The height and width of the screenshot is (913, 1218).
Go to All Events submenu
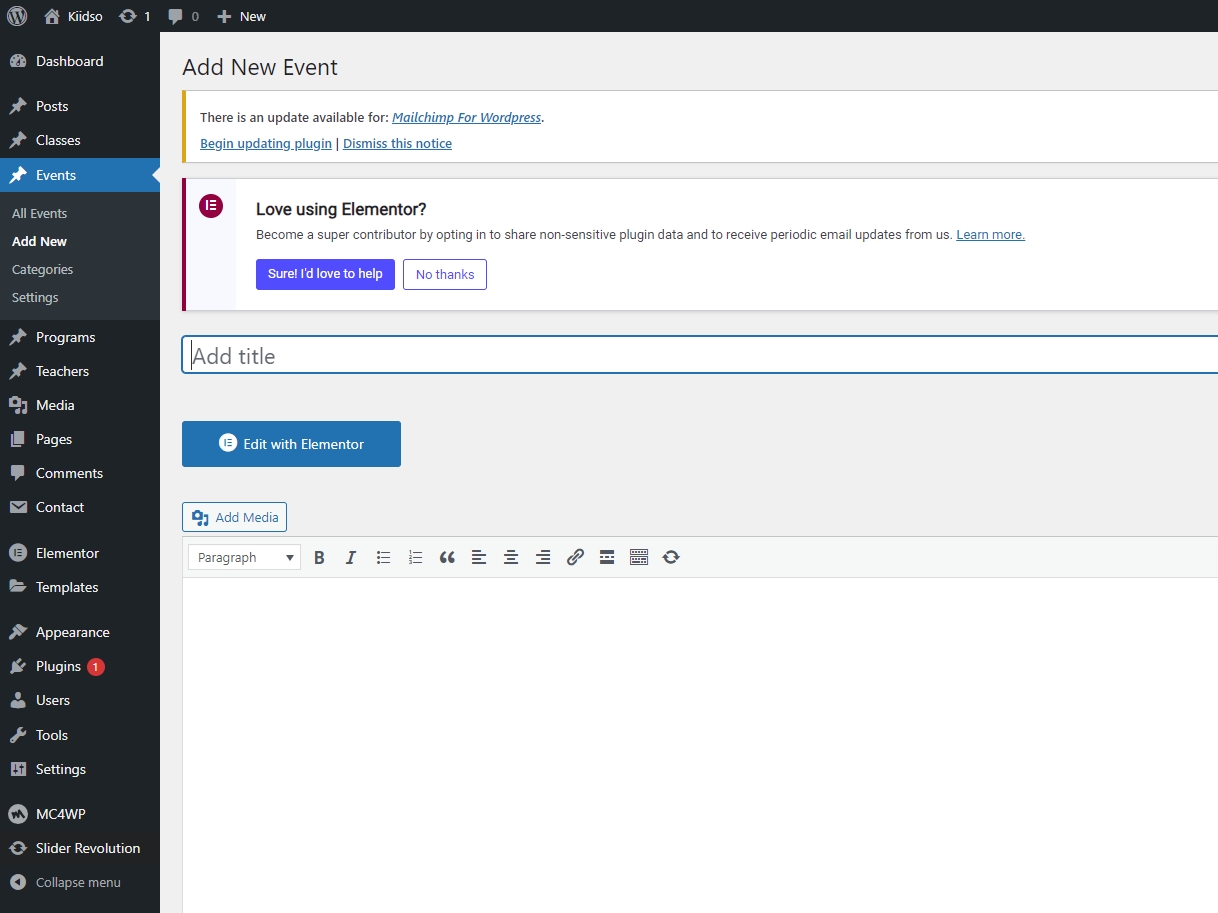(40, 213)
